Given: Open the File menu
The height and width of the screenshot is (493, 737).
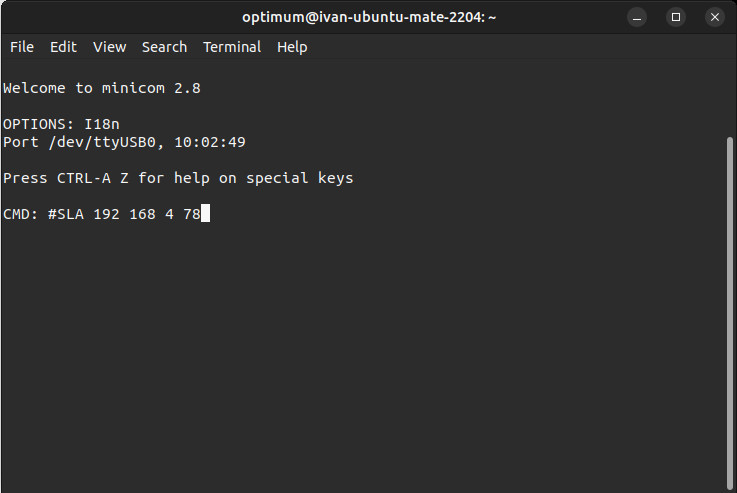Looking at the screenshot, I should (x=22, y=47).
